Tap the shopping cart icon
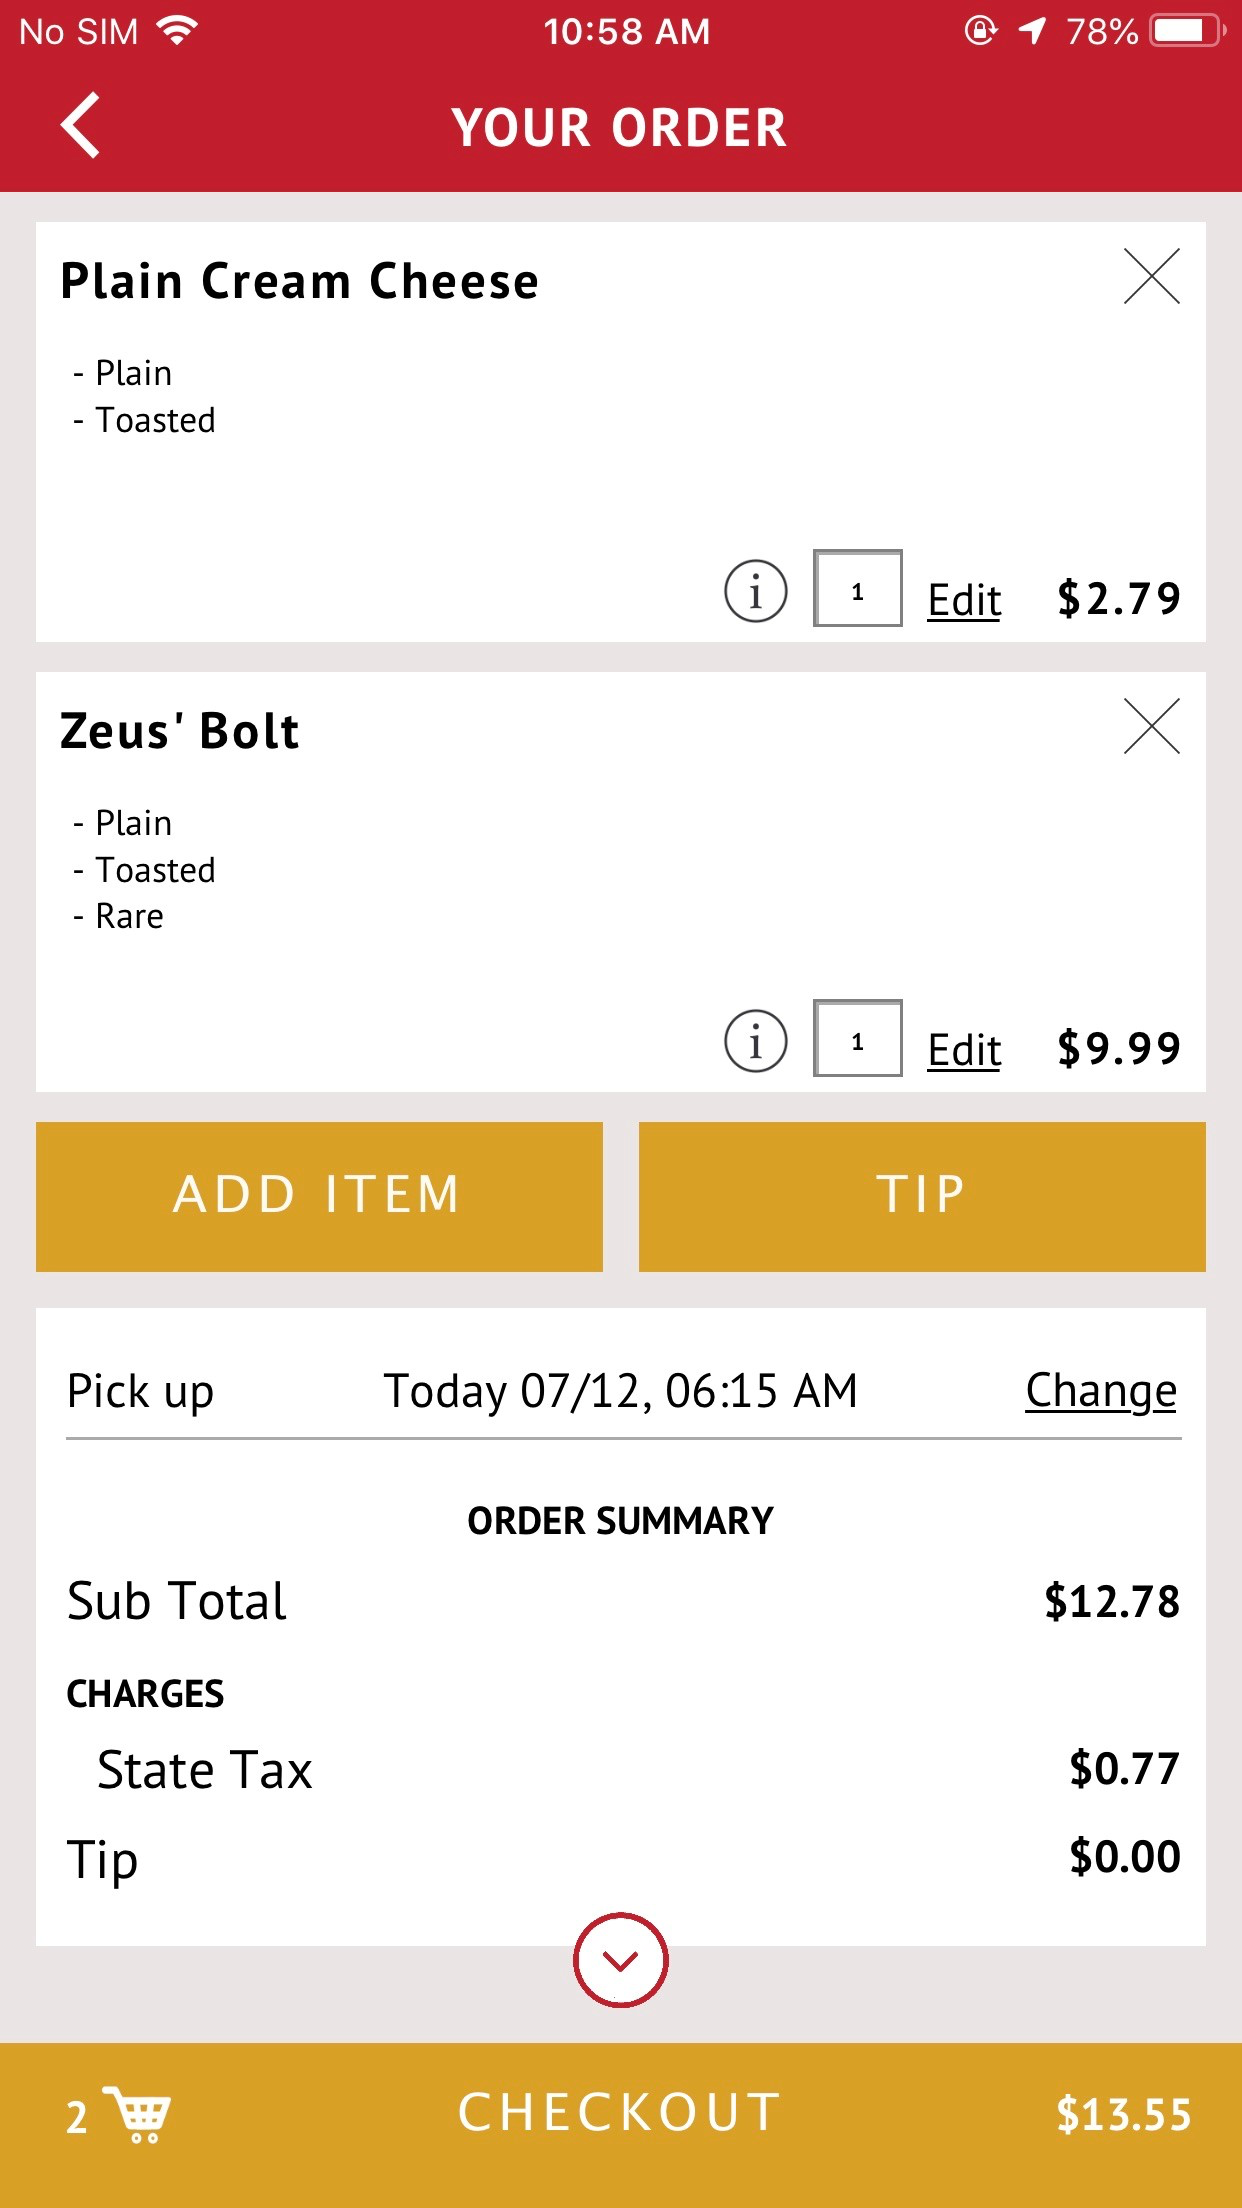The height and width of the screenshot is (2208, 1242). click(141, 2114)
